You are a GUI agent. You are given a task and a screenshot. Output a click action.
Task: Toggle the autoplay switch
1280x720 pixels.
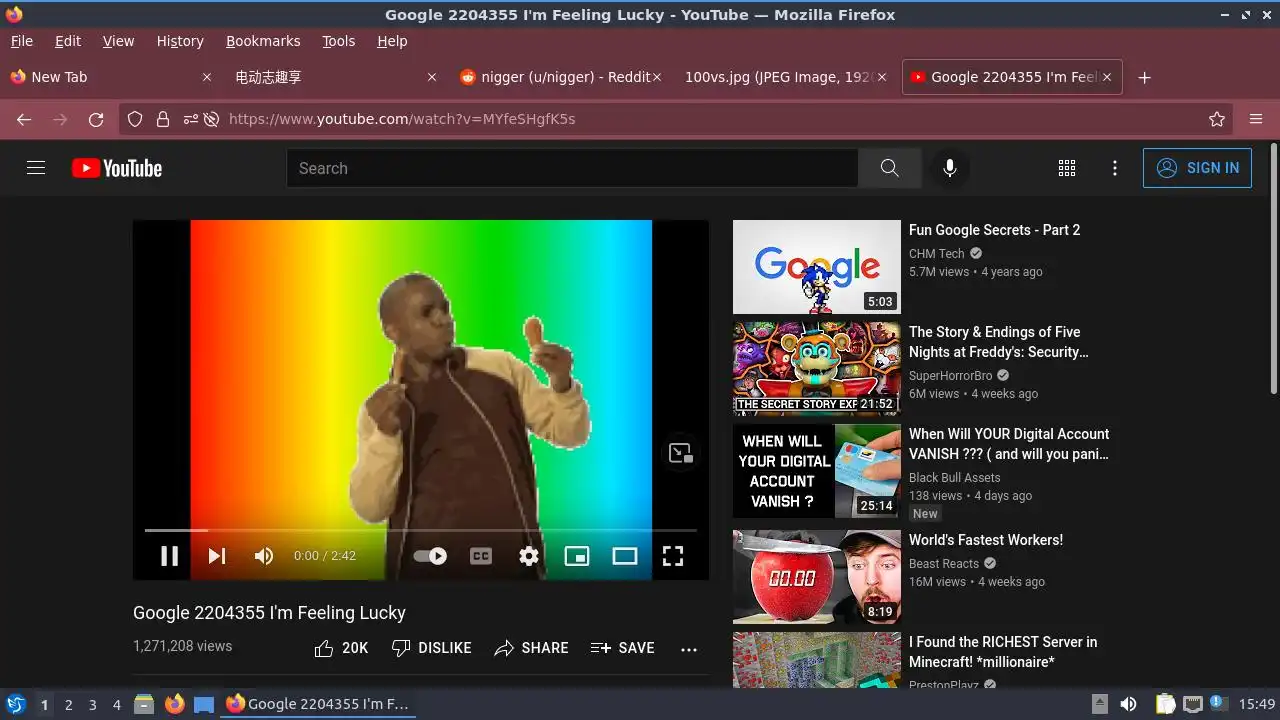click(x=430, y=556)
